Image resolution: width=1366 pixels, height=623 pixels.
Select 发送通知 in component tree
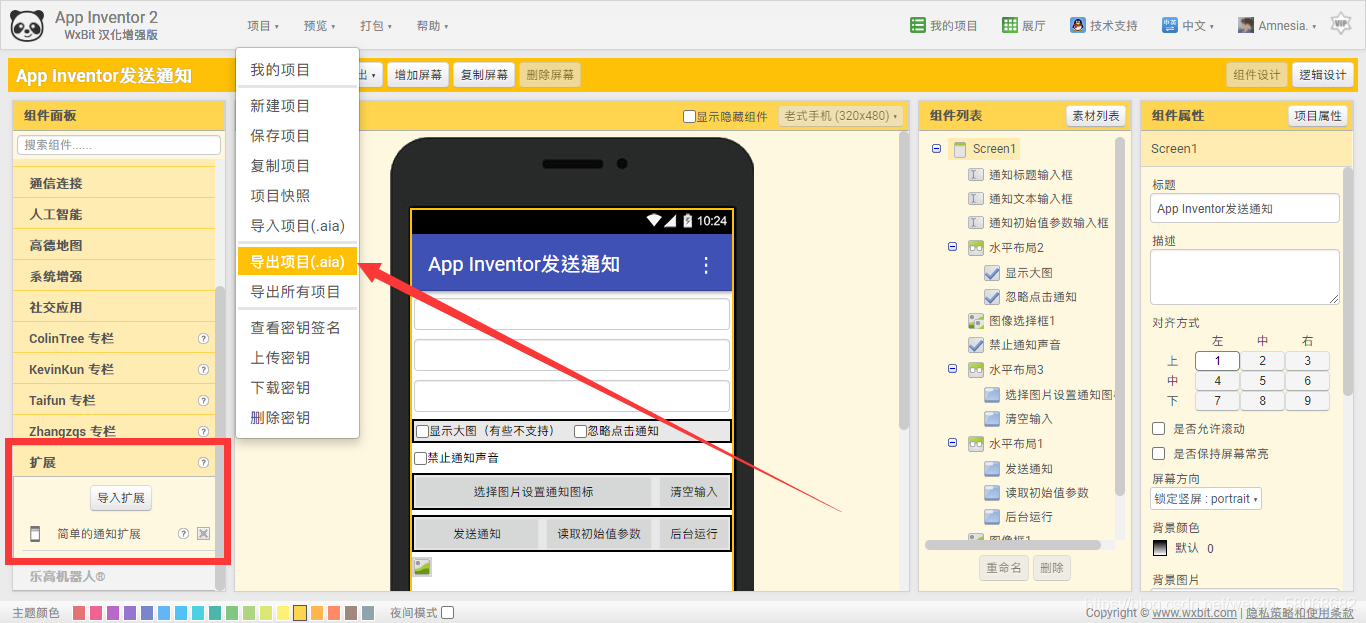(x=1029, y=469)
